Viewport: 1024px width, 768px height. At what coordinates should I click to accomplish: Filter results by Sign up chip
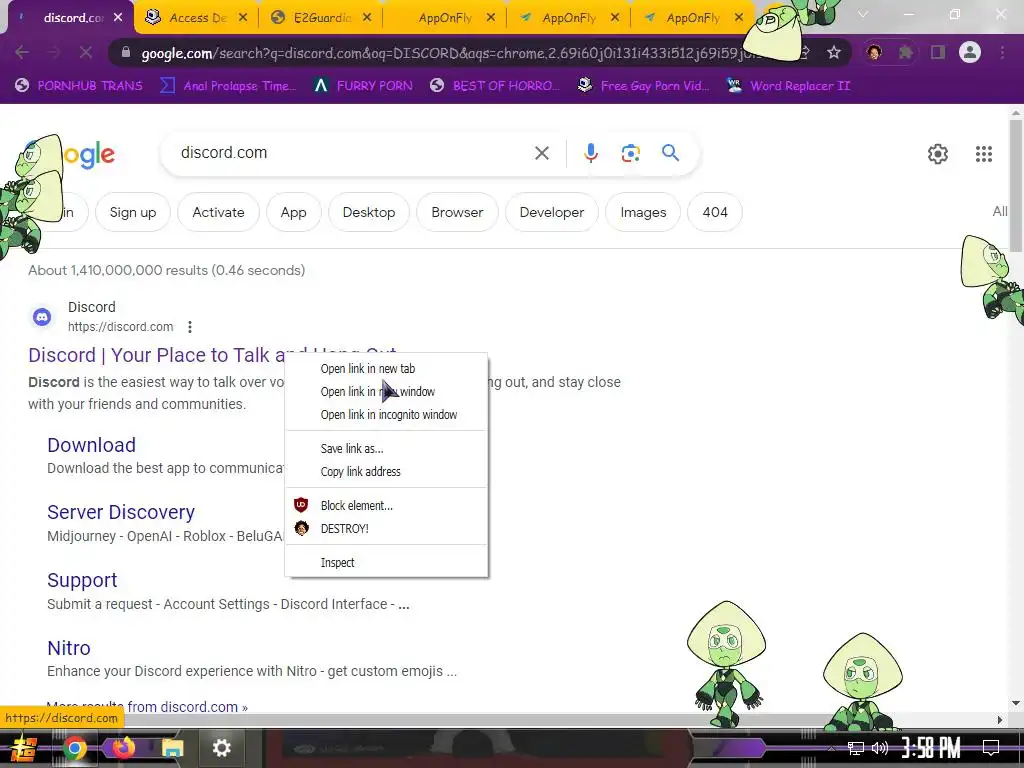pos(133,212)
